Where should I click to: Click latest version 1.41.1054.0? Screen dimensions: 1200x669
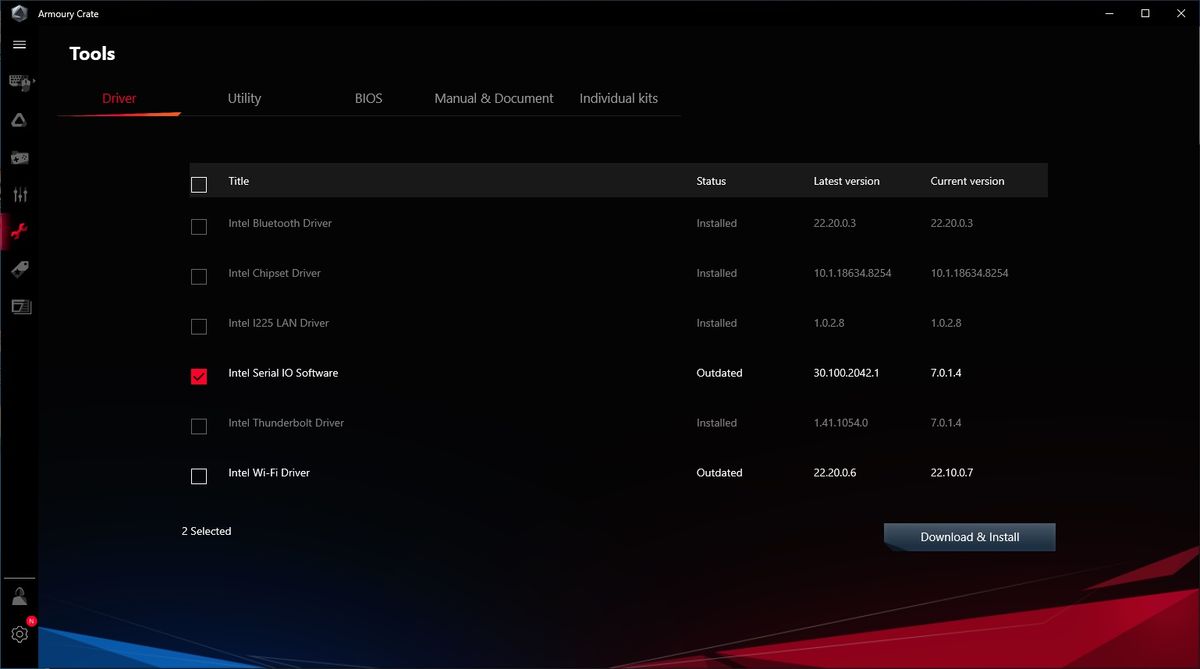point(840,423)
